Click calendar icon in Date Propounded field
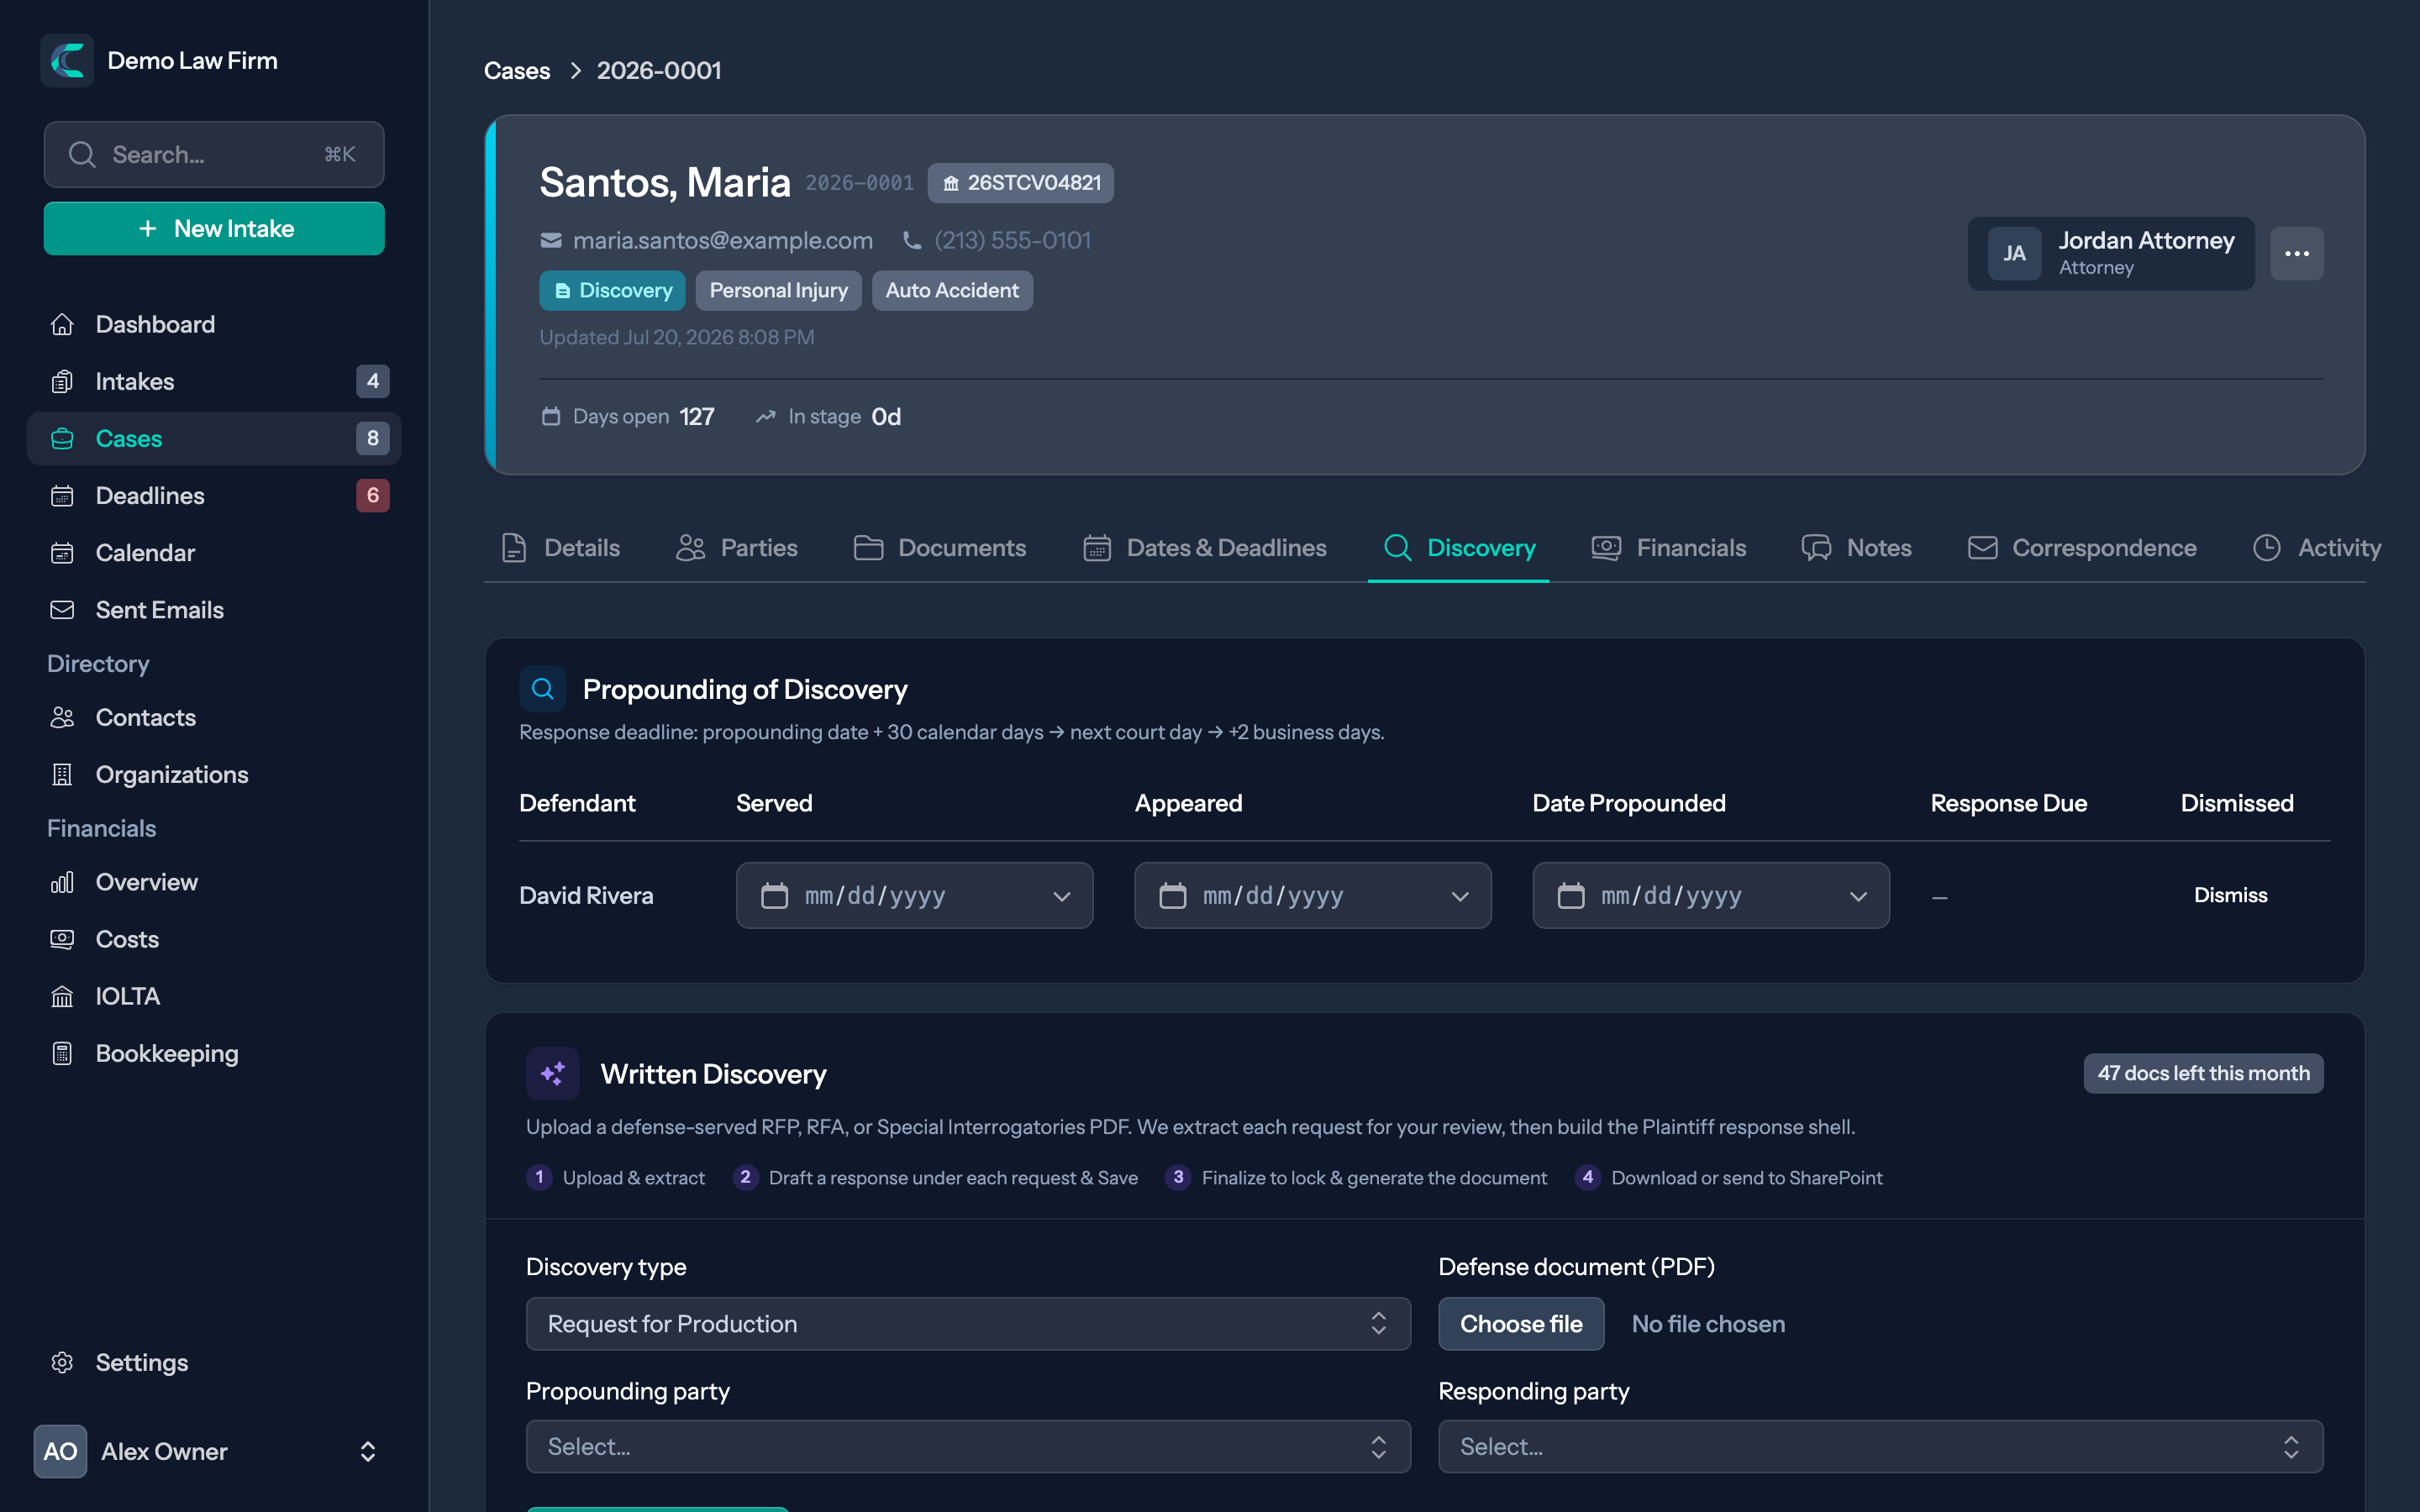Screen dimensions: 2420x1512 point(1571,895)
